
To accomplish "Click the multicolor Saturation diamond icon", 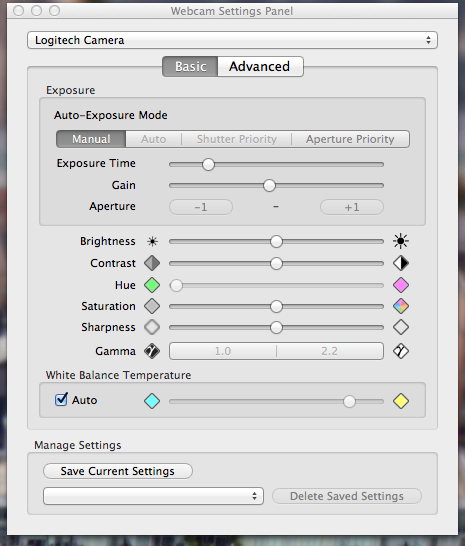I will 401,306.
